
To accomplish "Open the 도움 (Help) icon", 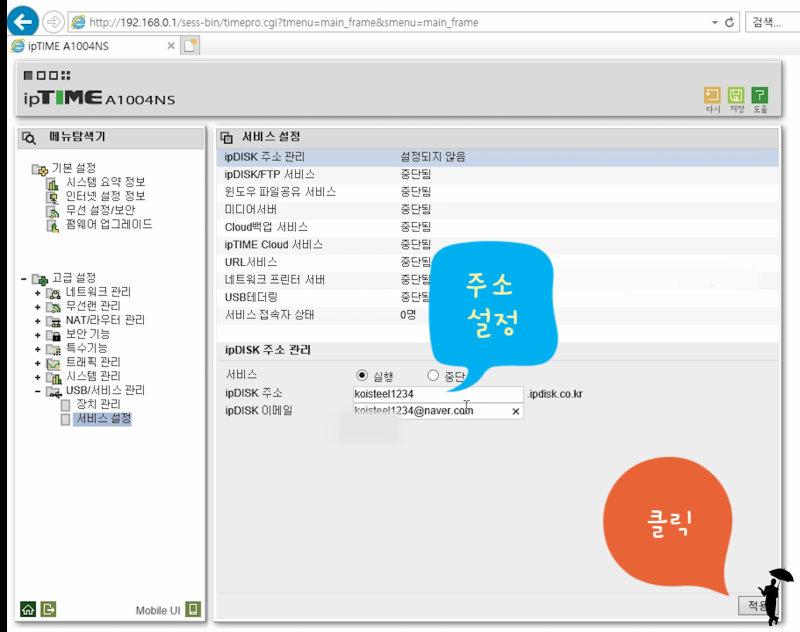I will (759, 95).
